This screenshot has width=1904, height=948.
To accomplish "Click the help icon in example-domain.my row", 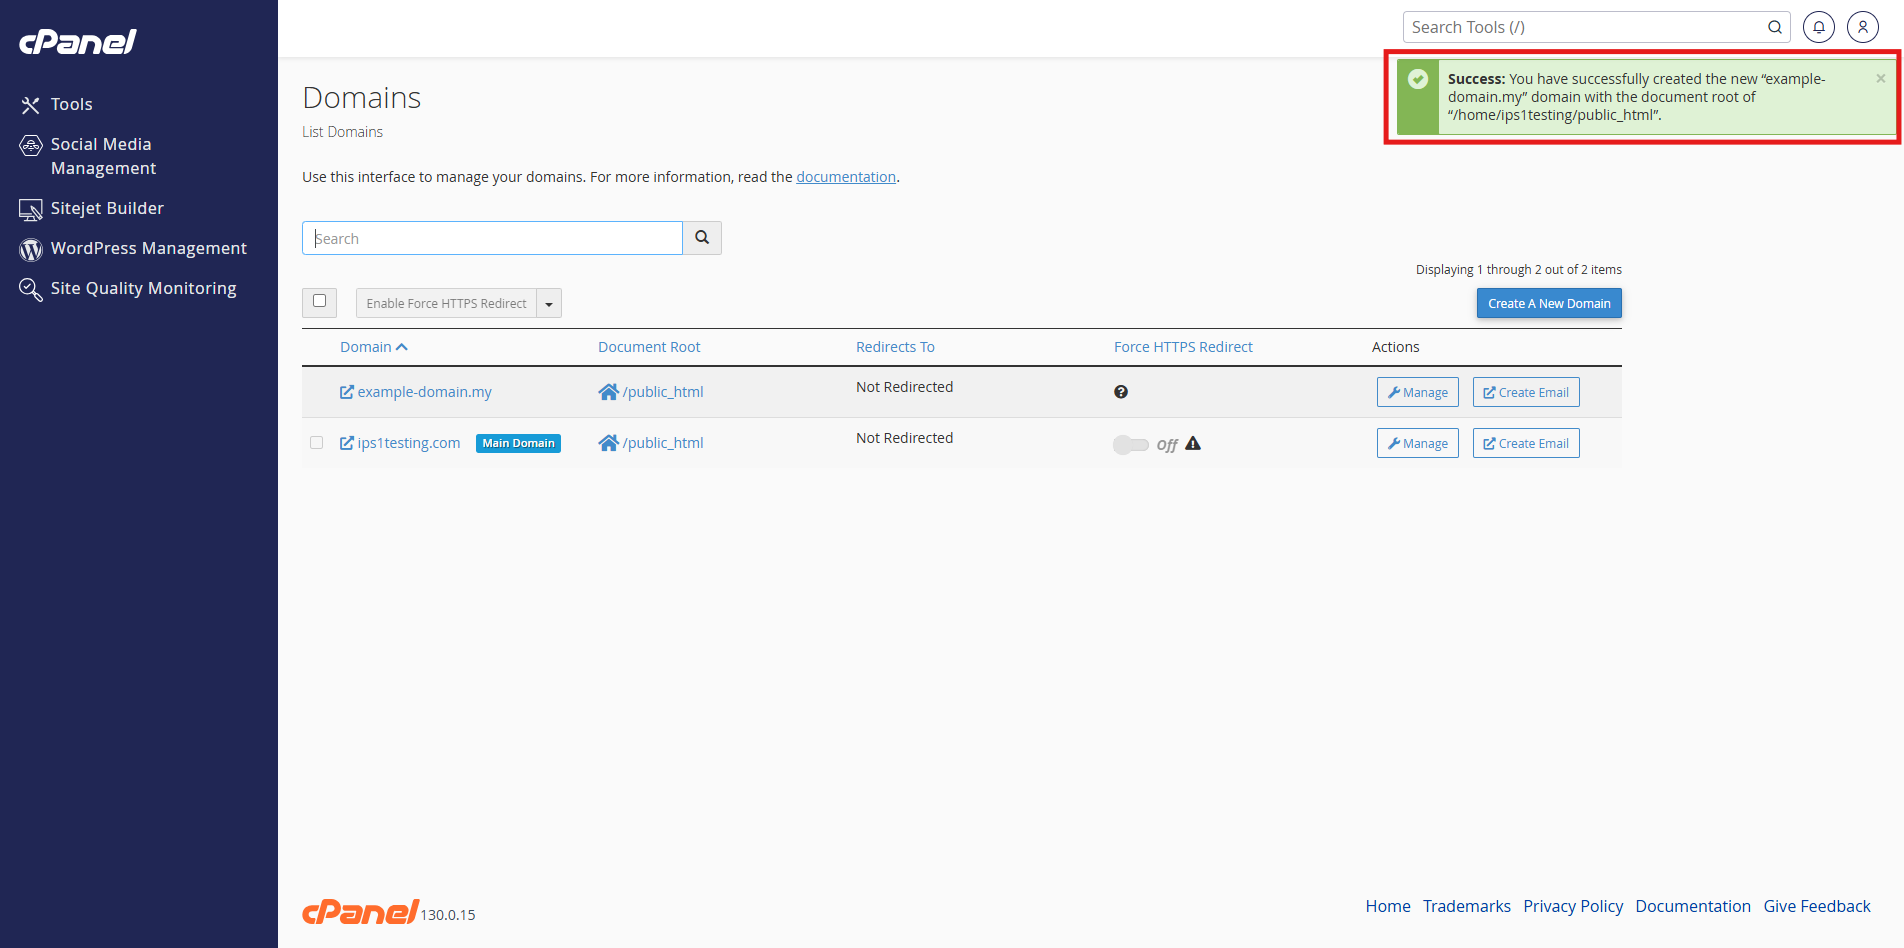I will [1121, 392].
